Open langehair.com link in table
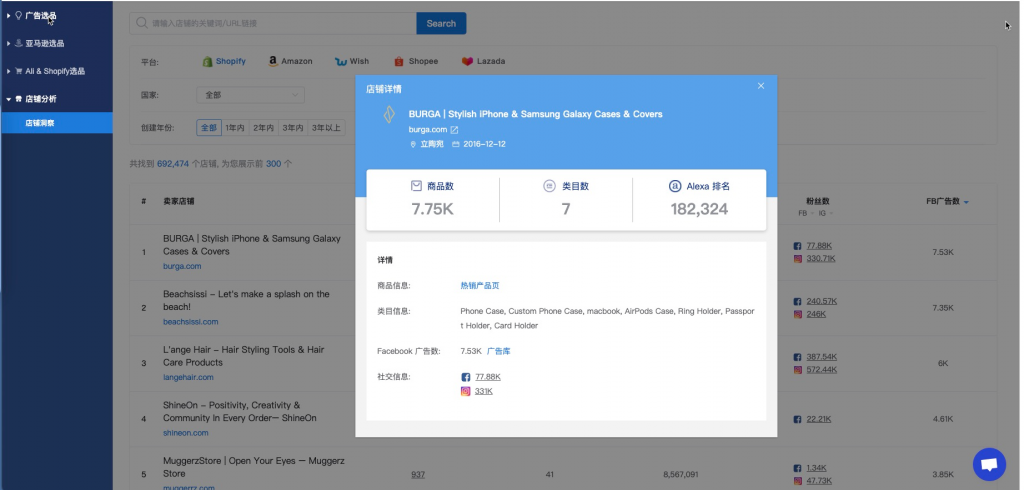 click(x=188, y=378)
